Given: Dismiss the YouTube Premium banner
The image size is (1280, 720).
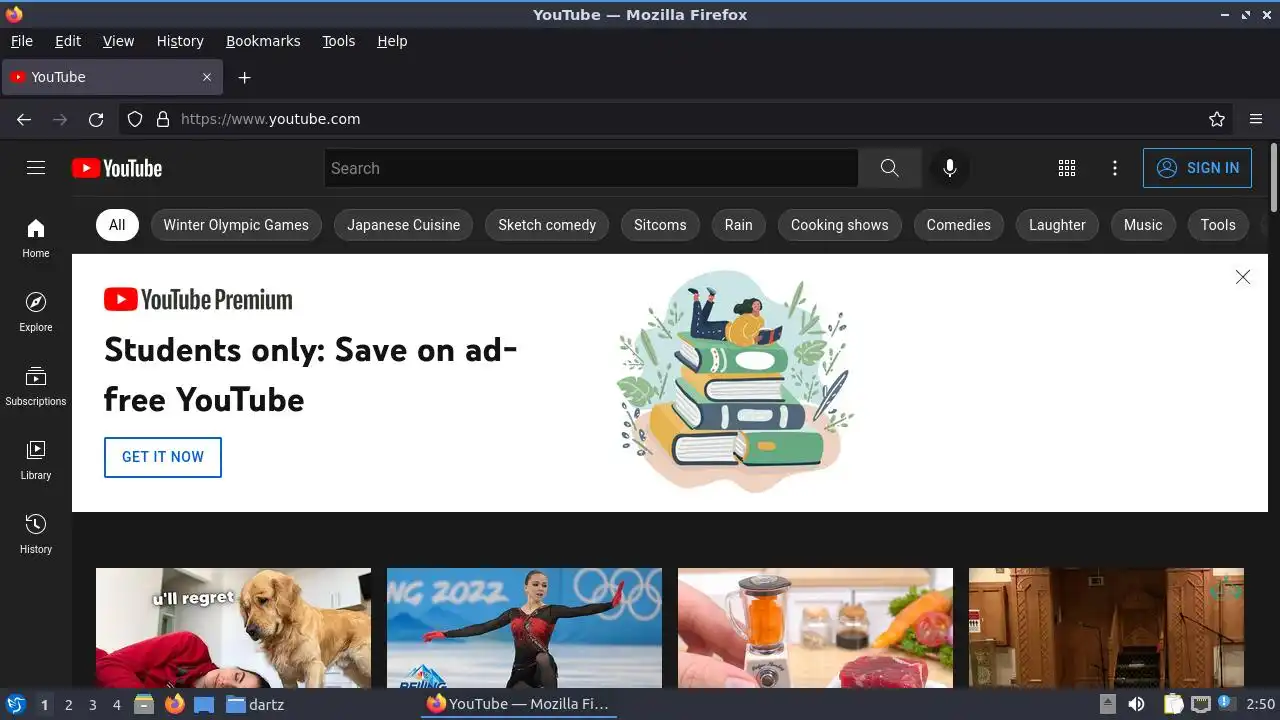Looking at the screenshot, I should coord(1243,277).
